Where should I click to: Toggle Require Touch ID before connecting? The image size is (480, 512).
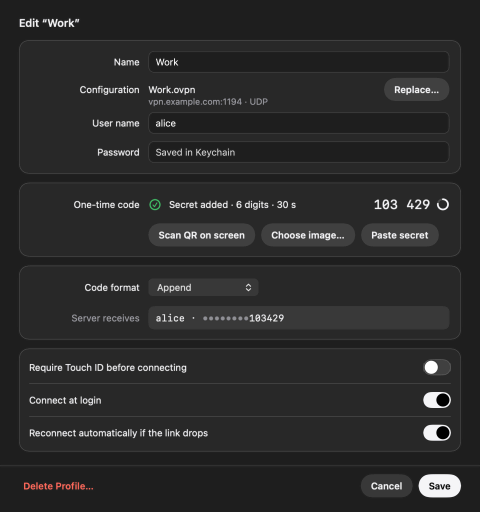point(437,368)
